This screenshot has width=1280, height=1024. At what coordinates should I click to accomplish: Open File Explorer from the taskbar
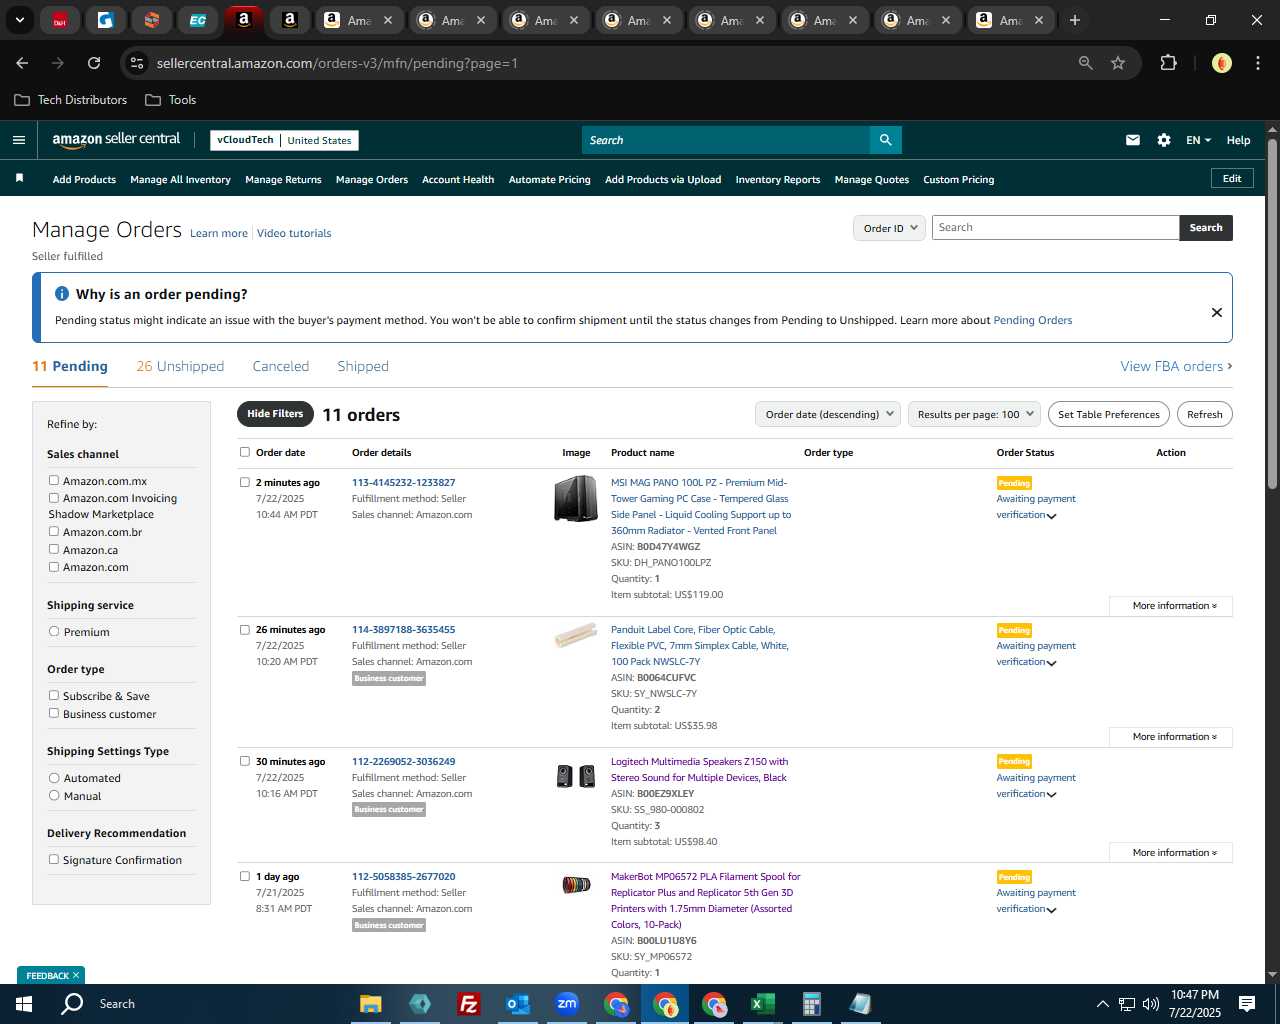[x=371, y=1004]
